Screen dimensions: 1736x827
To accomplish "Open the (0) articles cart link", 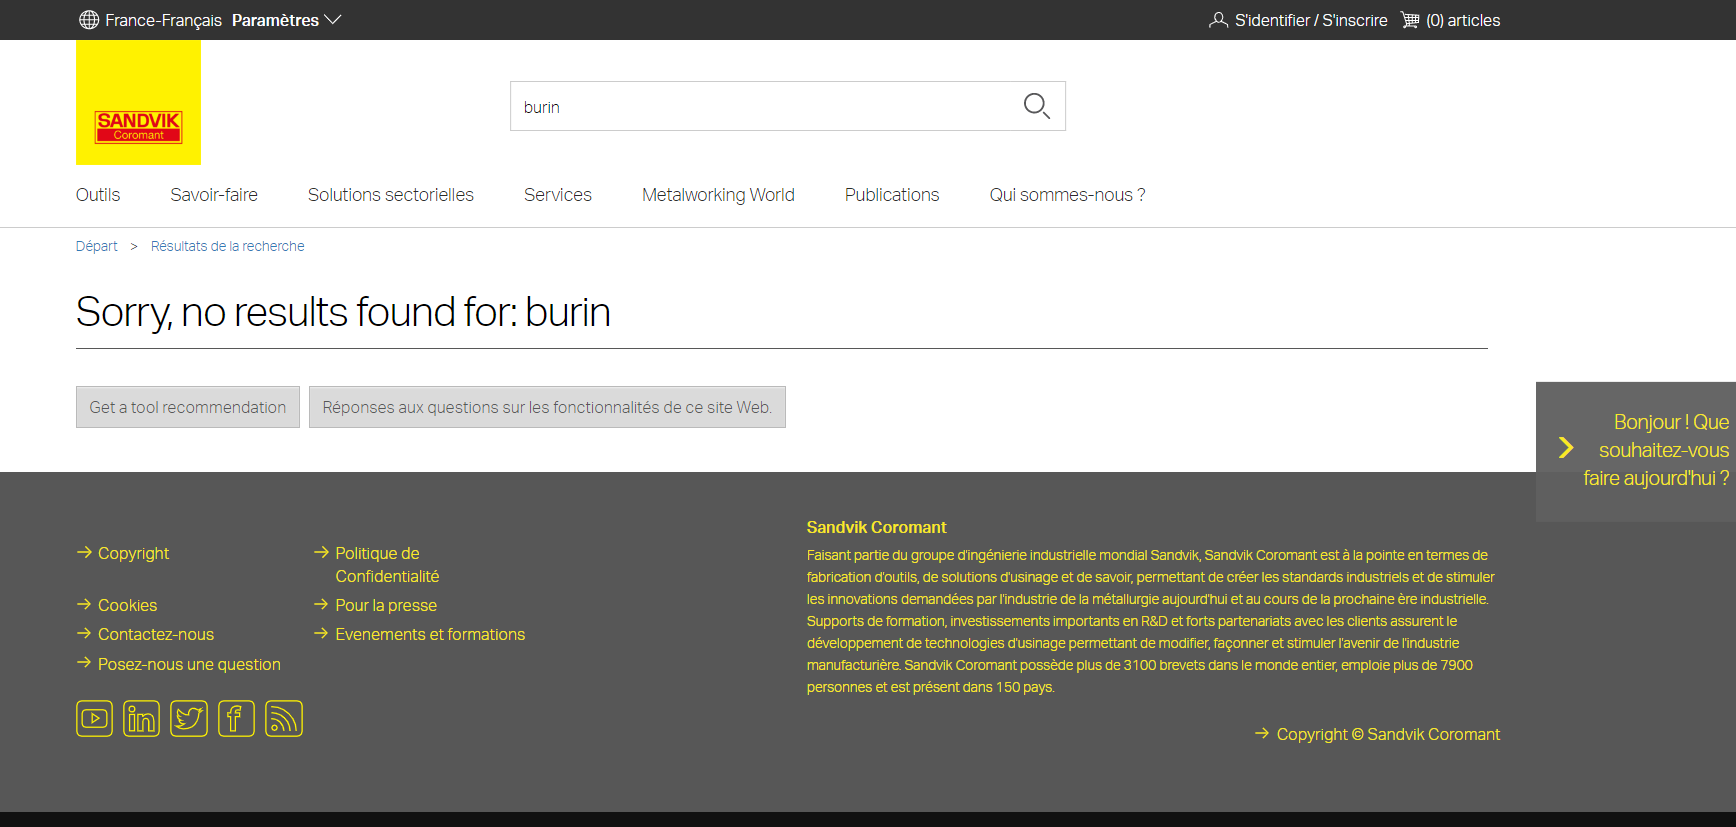I will pyautogui.click(x=1463, y=20).
